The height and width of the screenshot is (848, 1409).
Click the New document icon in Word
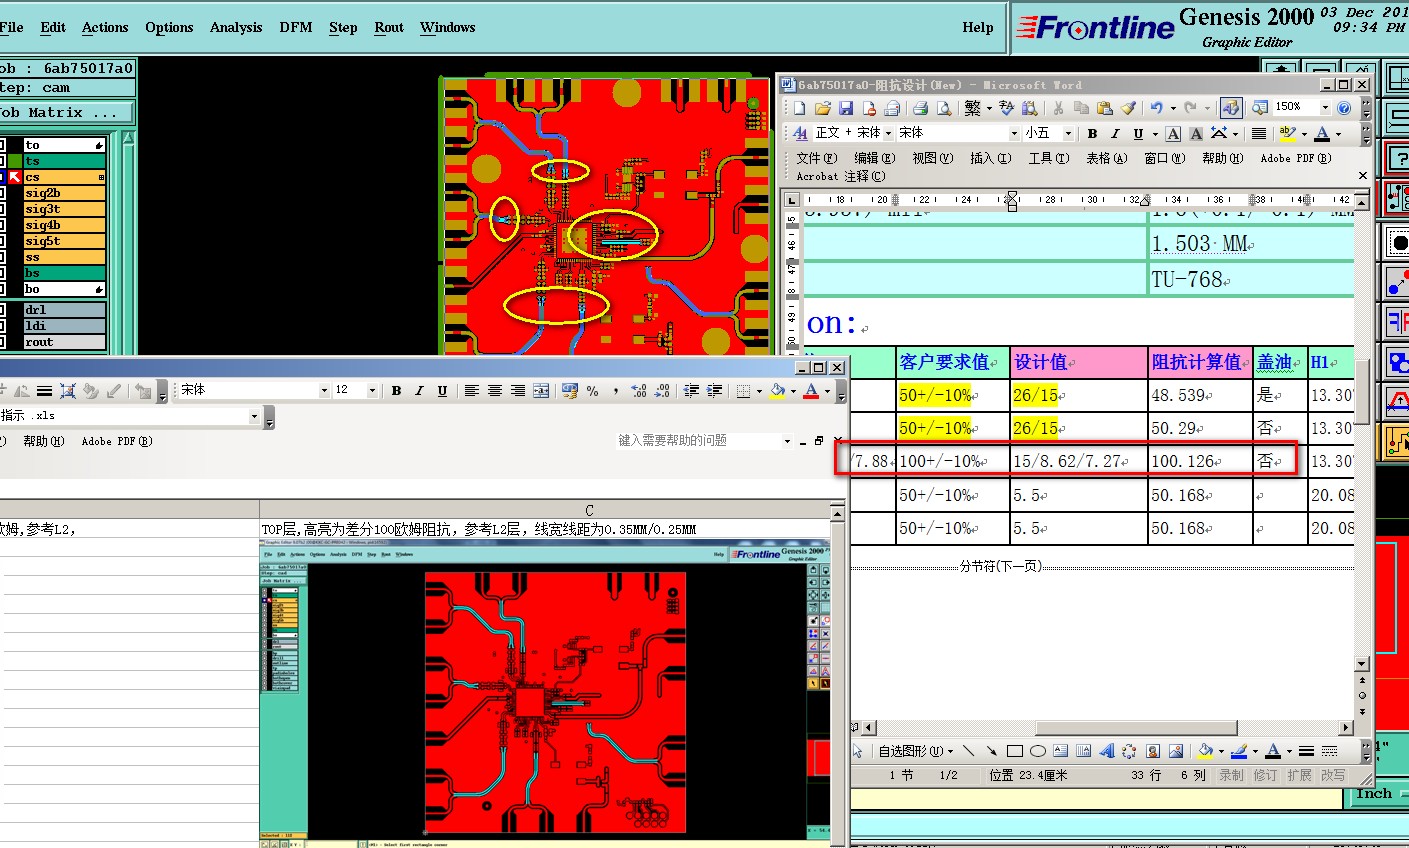[x=799, y=108]
